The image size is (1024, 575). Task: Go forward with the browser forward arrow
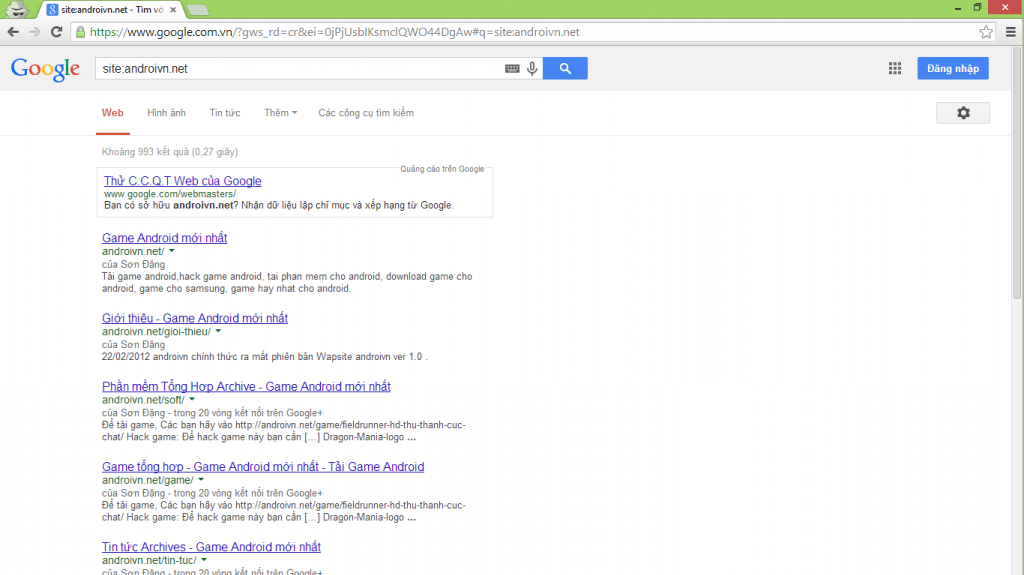(35, 32)
